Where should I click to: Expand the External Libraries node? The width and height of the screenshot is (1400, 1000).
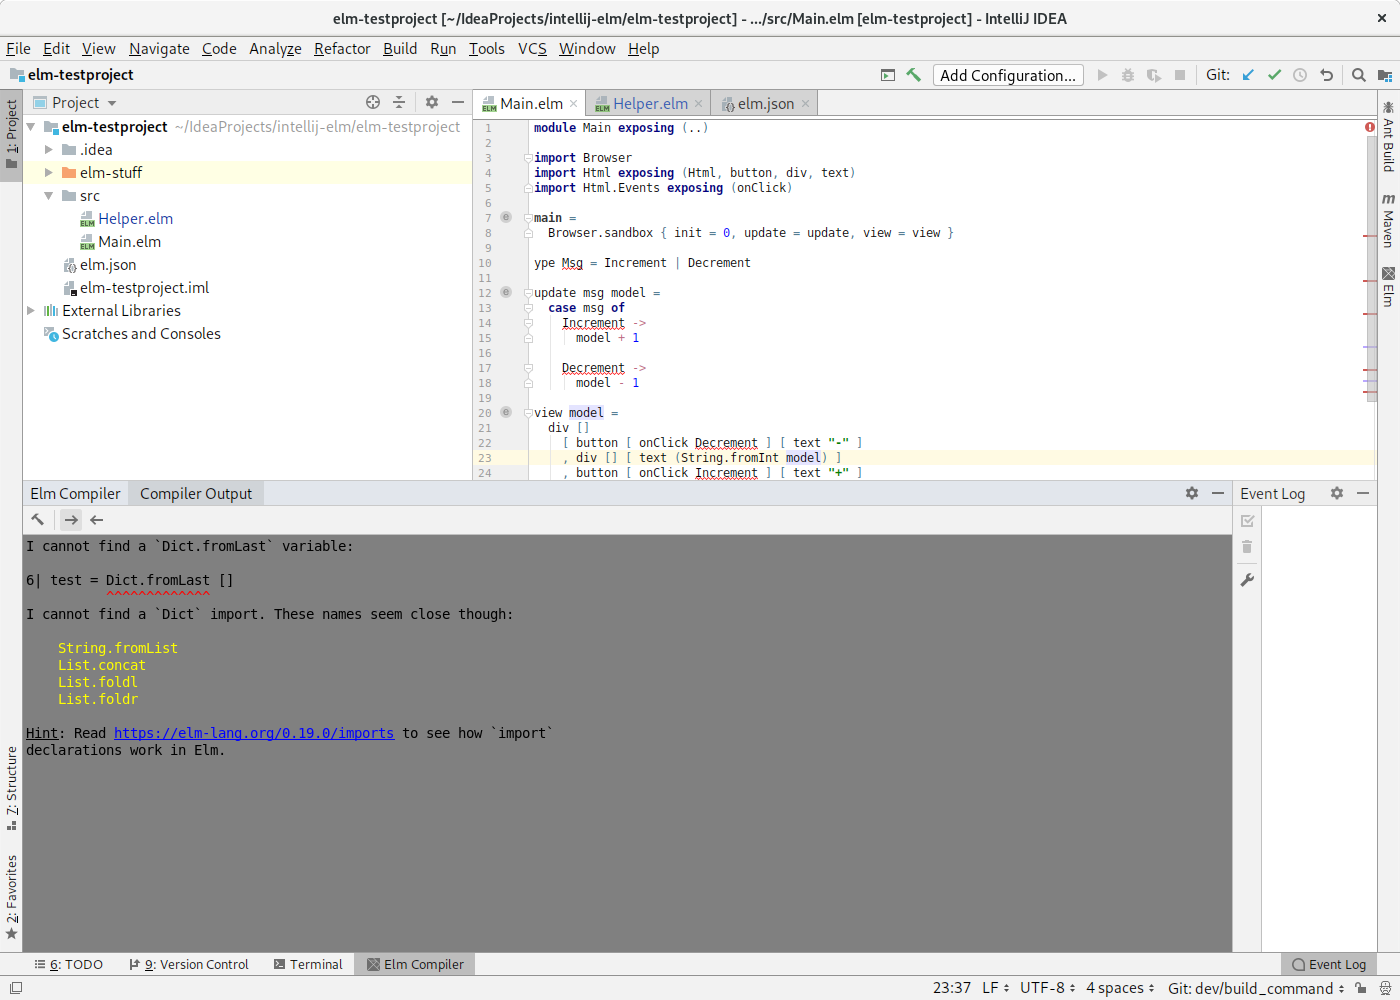31,310
